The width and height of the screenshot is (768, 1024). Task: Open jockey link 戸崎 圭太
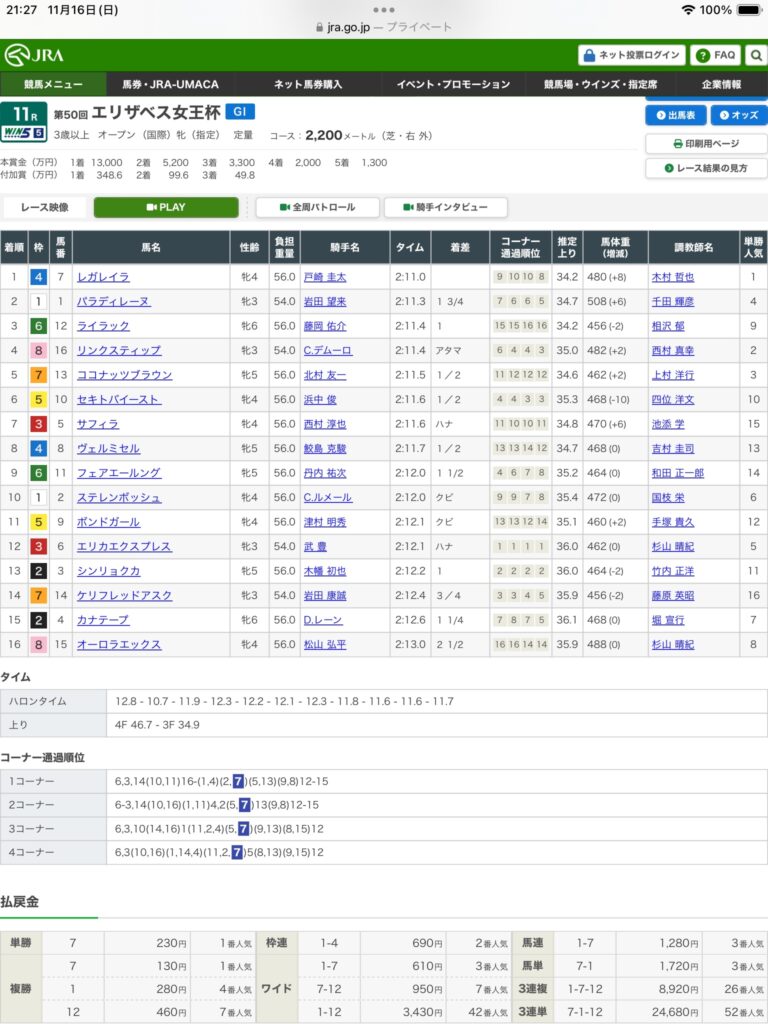tap(324, 277)
